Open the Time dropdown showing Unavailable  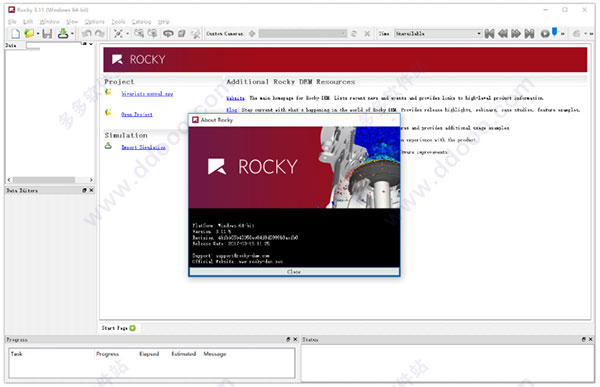(x=438, y=34)
